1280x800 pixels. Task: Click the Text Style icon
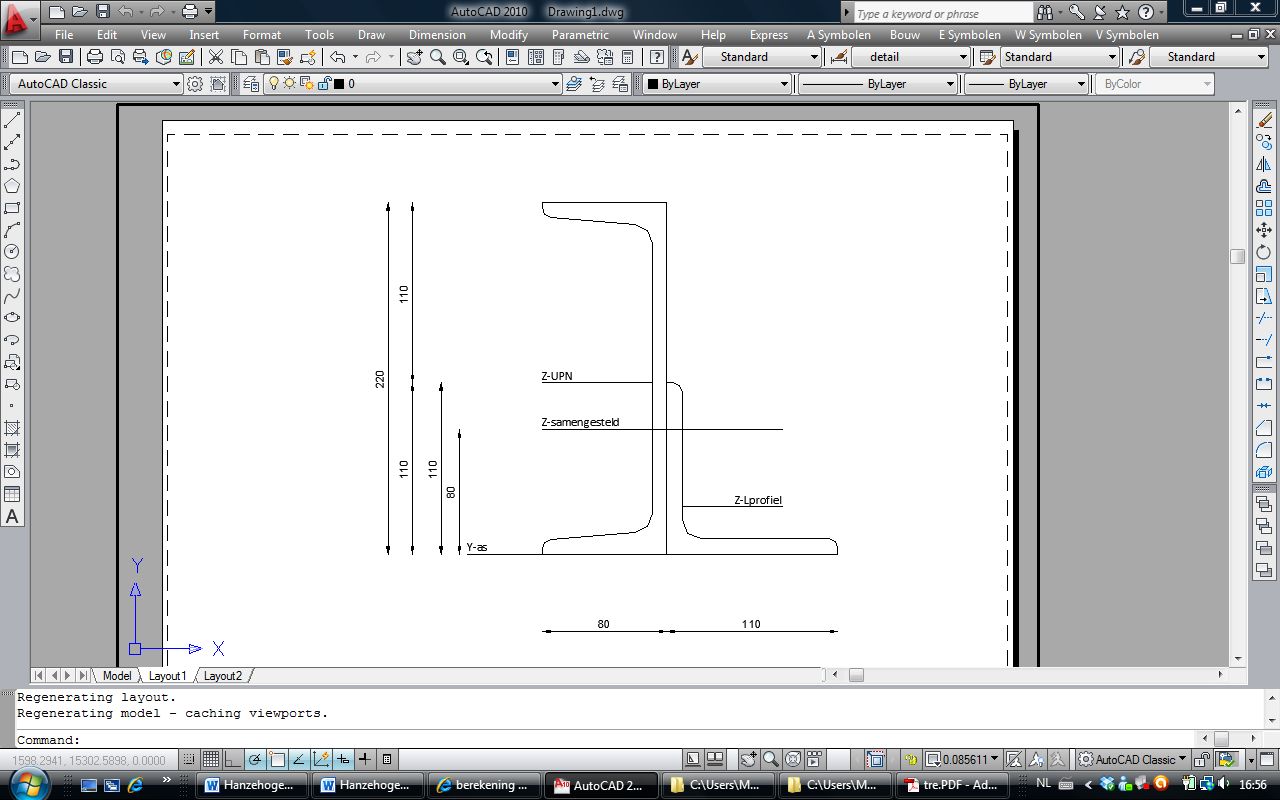tap(689, 57)
